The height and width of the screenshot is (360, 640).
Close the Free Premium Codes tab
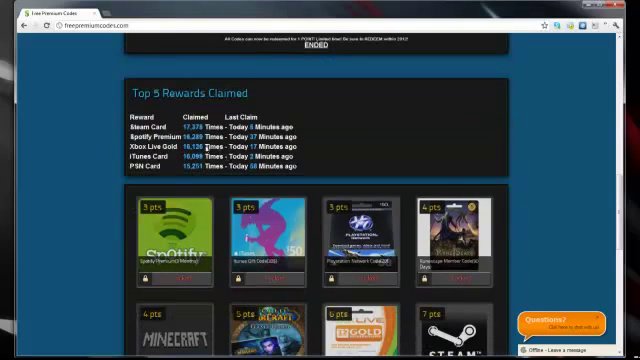(x=94, y=13)
